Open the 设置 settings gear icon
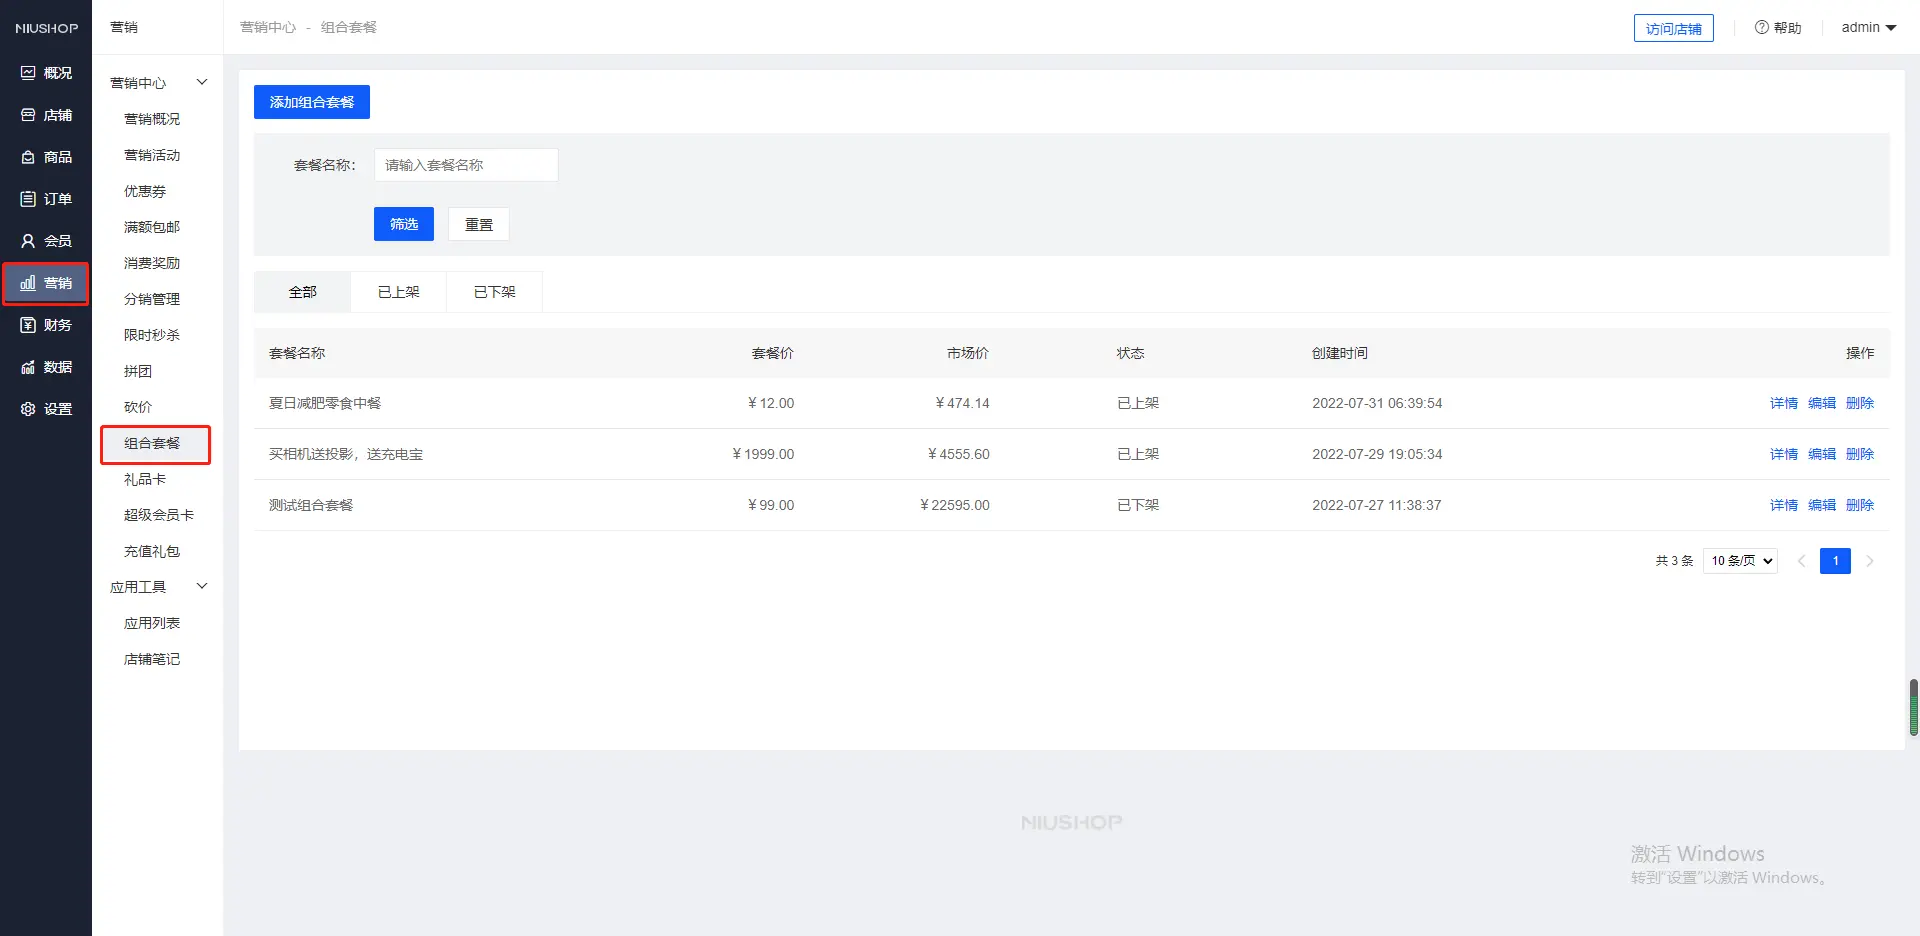Image resolution: width=1920 pixels, height=936 pixels. [28, 409]
